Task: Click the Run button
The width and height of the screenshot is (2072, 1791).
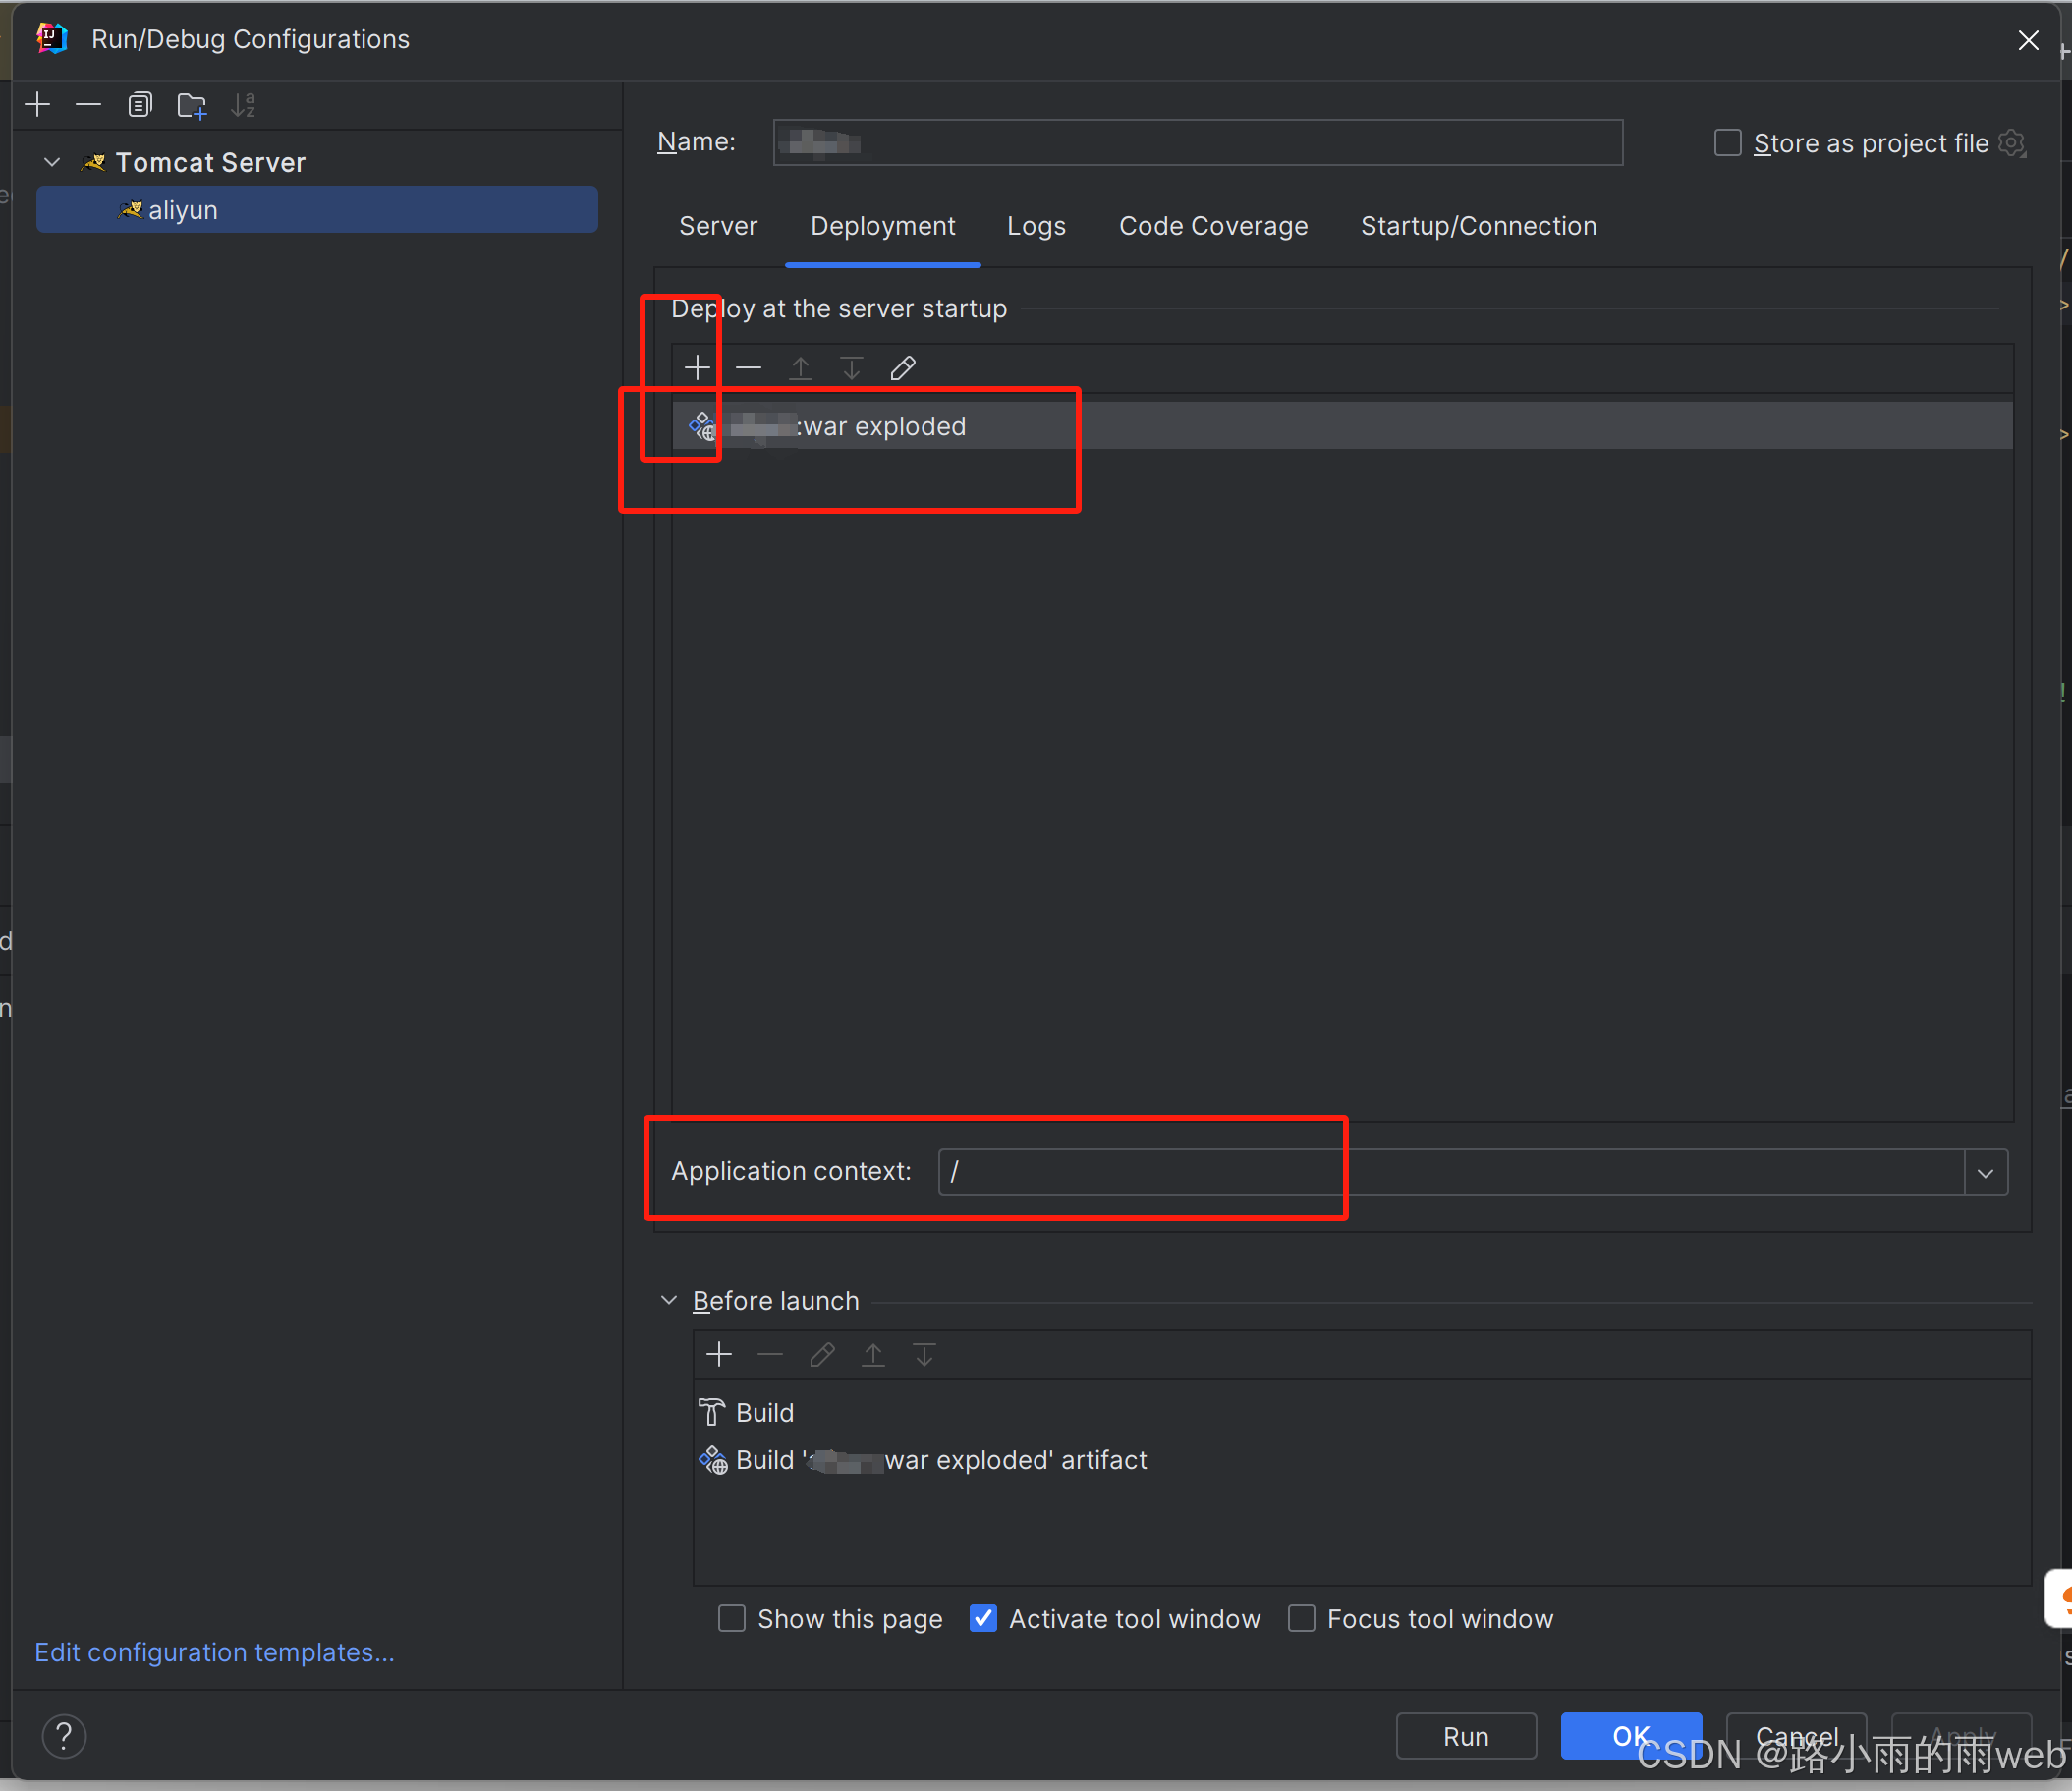Action: coord(1465,1737)
